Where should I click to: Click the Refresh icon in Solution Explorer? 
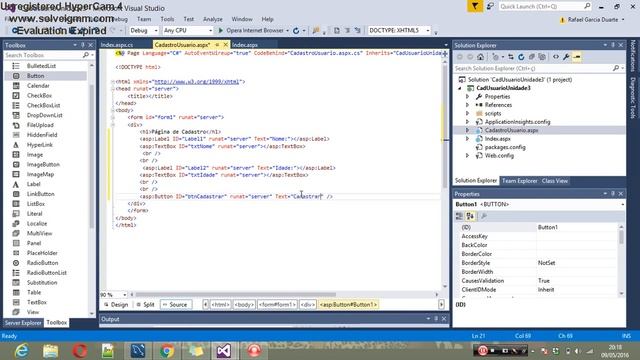(x=521, y=57)
